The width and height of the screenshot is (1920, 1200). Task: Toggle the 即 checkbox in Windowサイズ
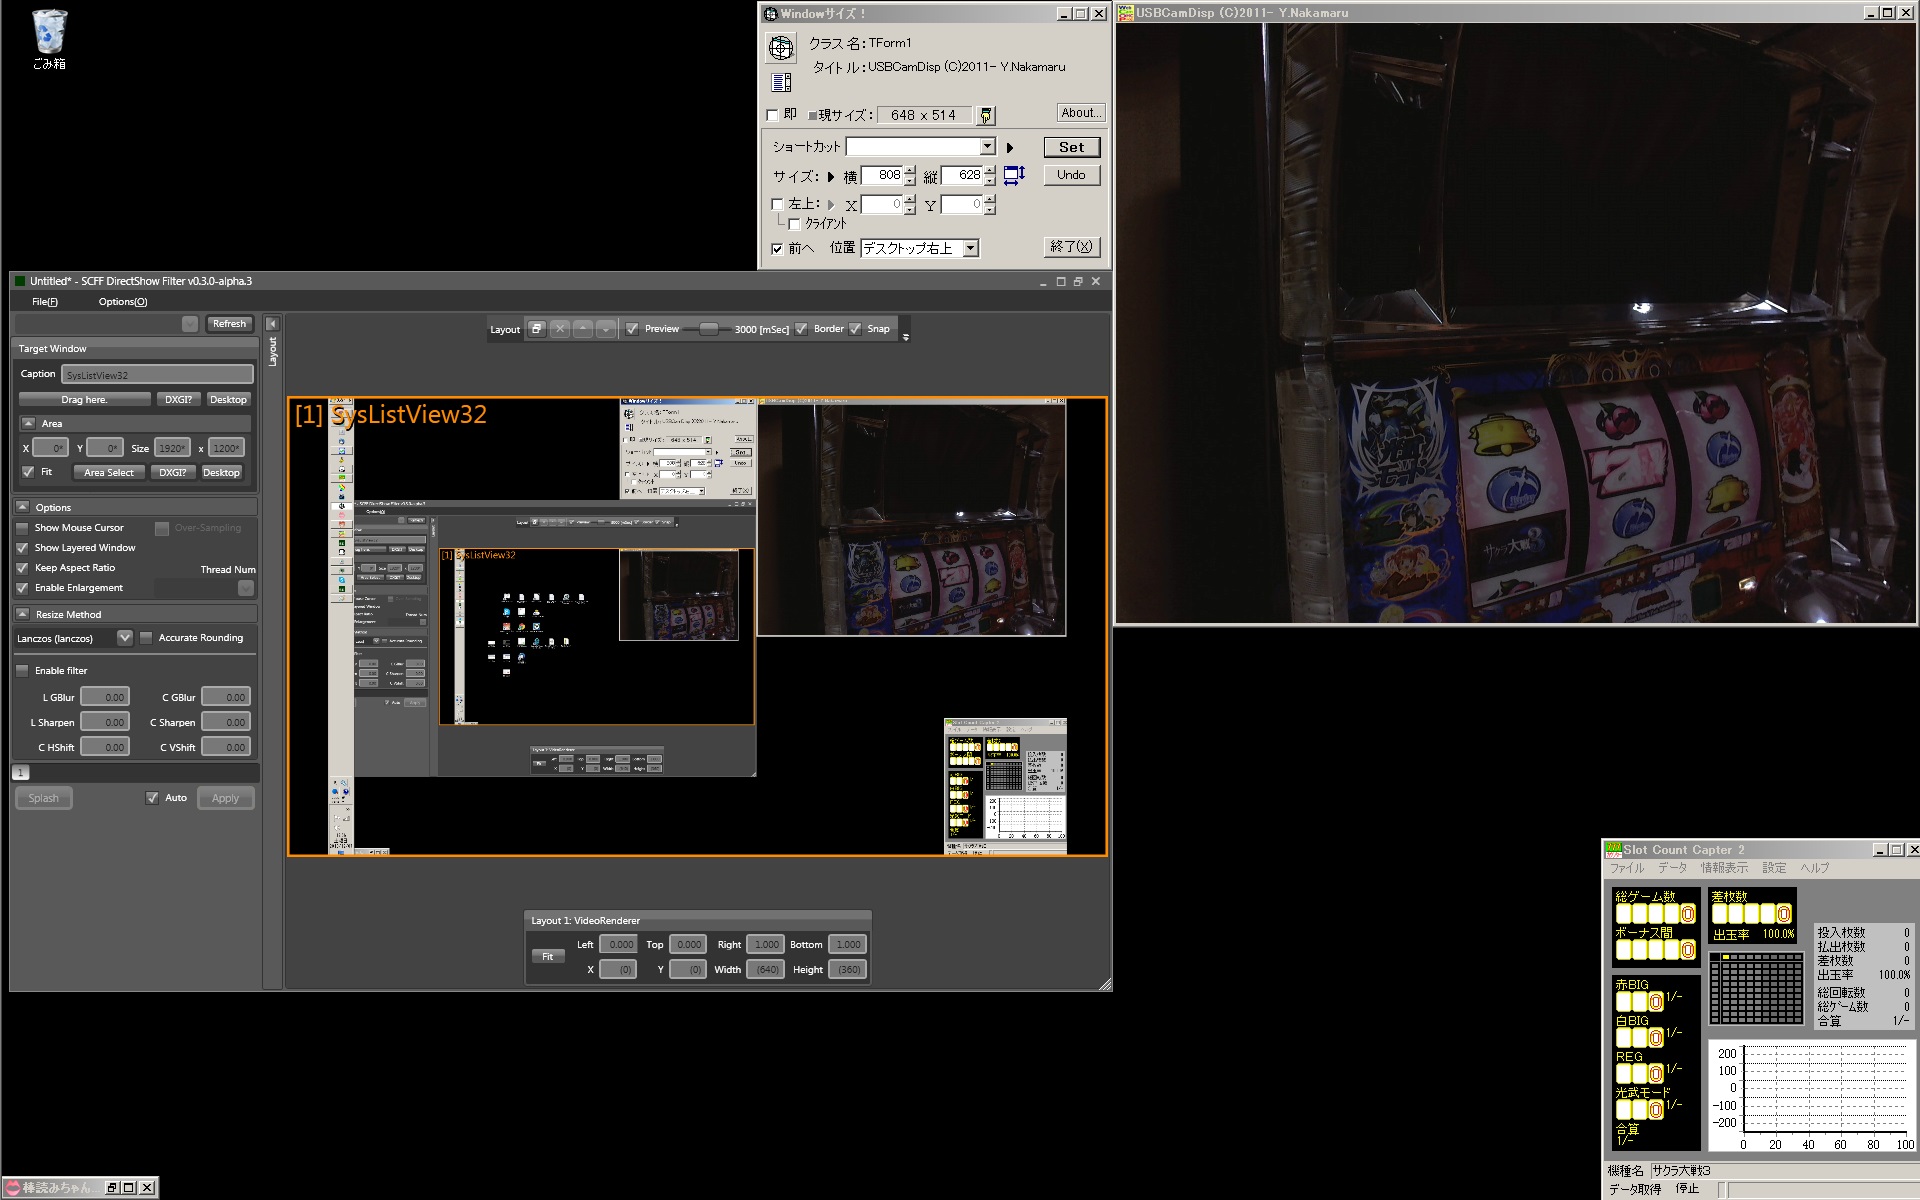772,115
